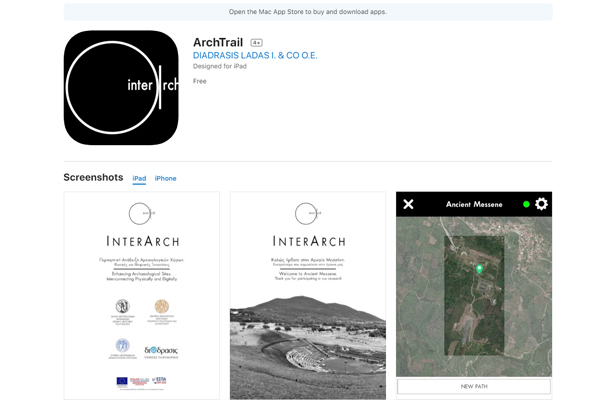Click the Screenshots section heading

93,177
